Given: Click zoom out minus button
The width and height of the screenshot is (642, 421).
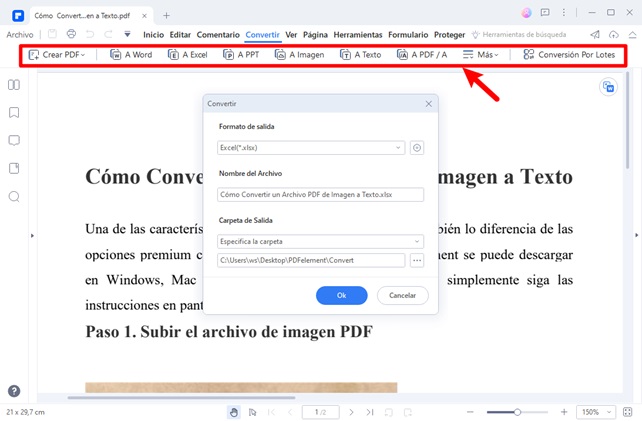Looking at the screenshot, I should (470, 412).
